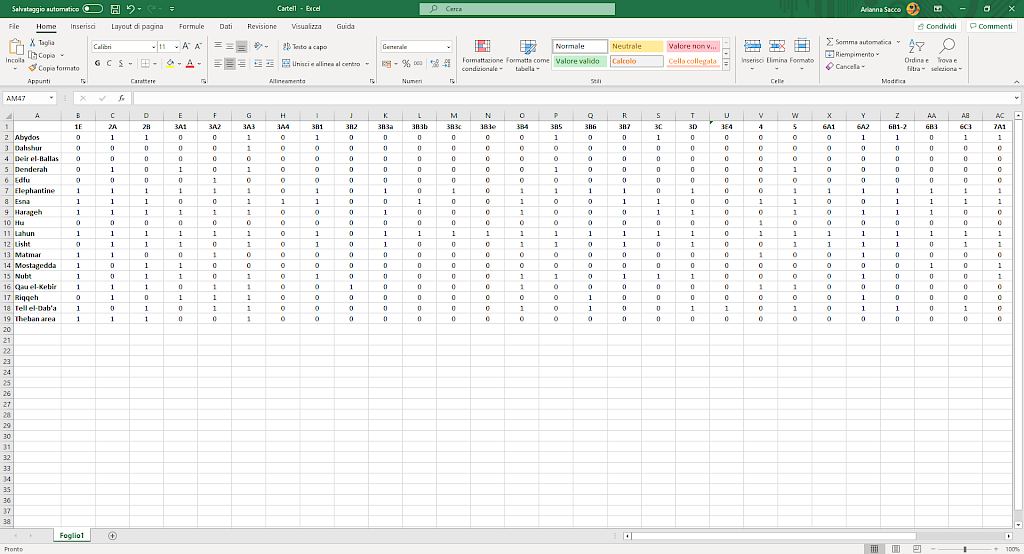This screenshot has height=554, width=1024.
Task: Open the Calibri font name dropdown
Action: (x=153, y=47)
